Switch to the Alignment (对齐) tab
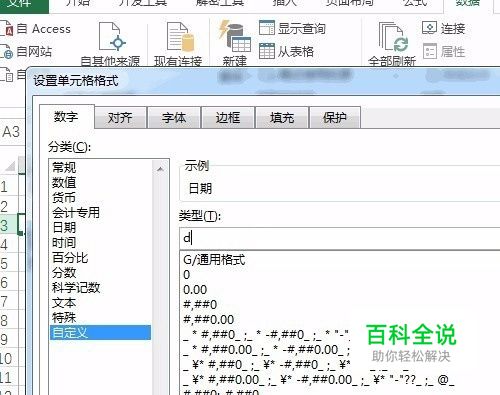The height and width of the screenshot is (395, 500). (x=120, y=118)
